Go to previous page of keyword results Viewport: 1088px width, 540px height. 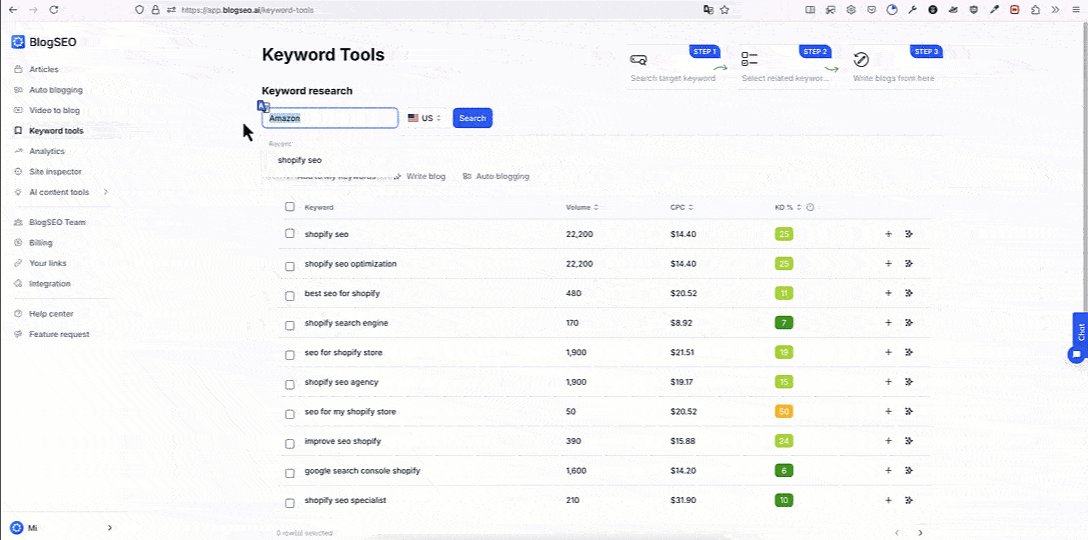tap(897, 533)
